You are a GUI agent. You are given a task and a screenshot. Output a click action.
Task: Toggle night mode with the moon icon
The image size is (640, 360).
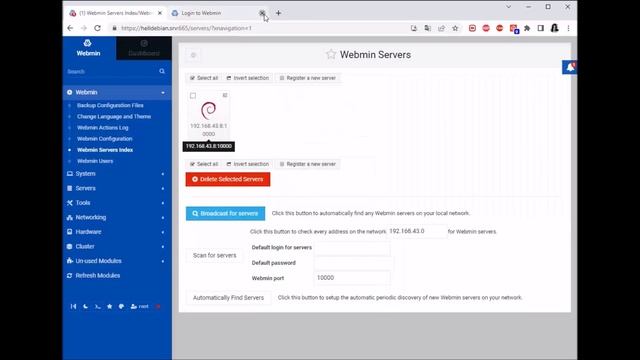85,306
